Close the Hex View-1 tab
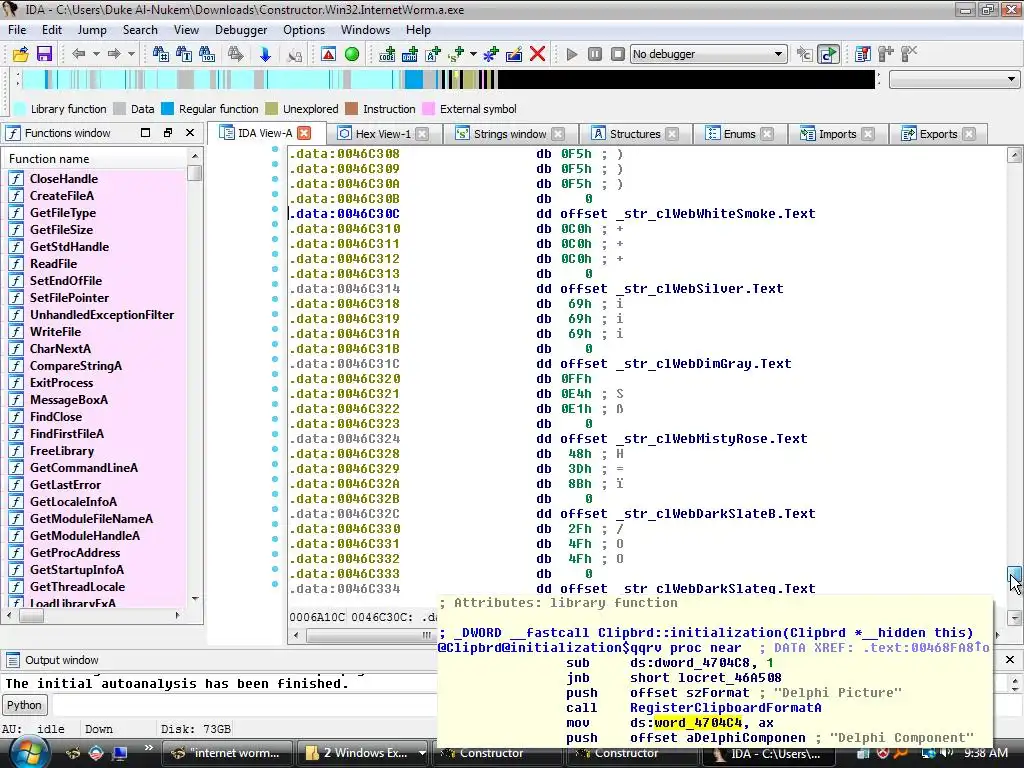The width and height of the screenshot is (1024, 768). (x=423, y=134)
